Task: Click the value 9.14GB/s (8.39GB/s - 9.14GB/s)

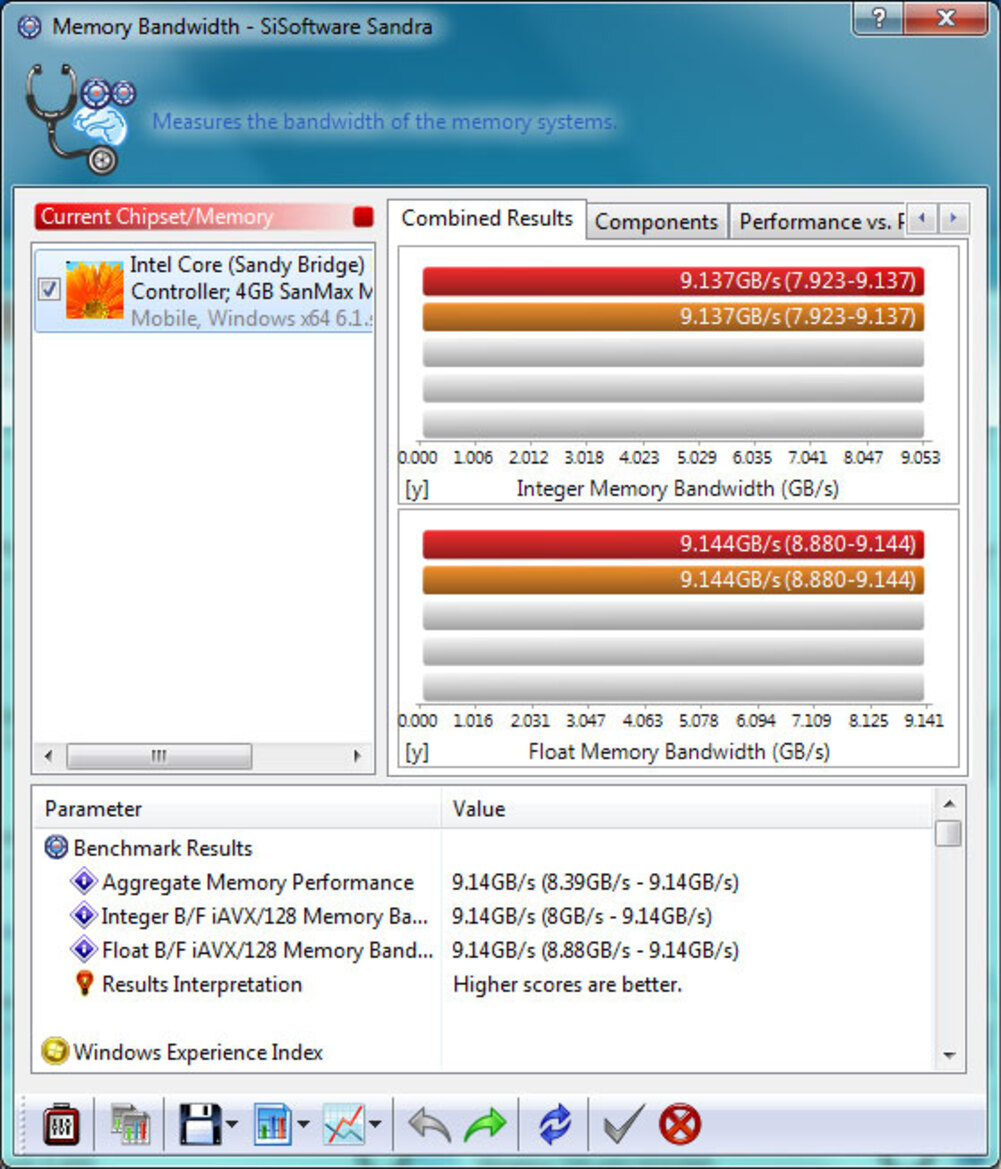Action: (595, 882)
